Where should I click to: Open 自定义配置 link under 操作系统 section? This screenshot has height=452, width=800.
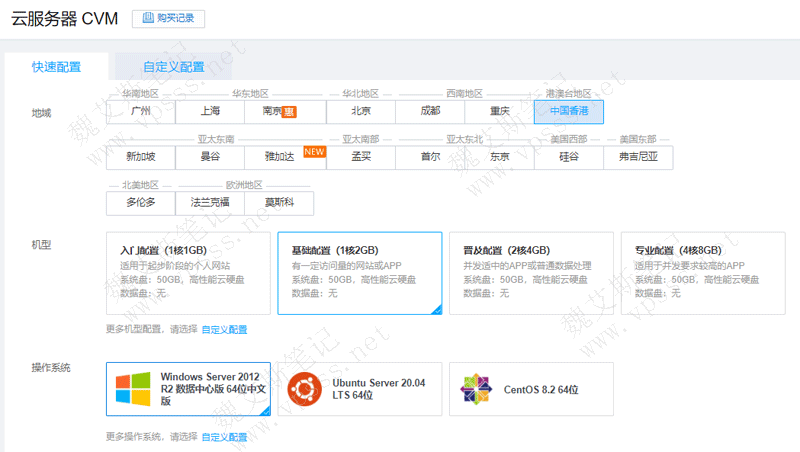click(x=224, y=437)
